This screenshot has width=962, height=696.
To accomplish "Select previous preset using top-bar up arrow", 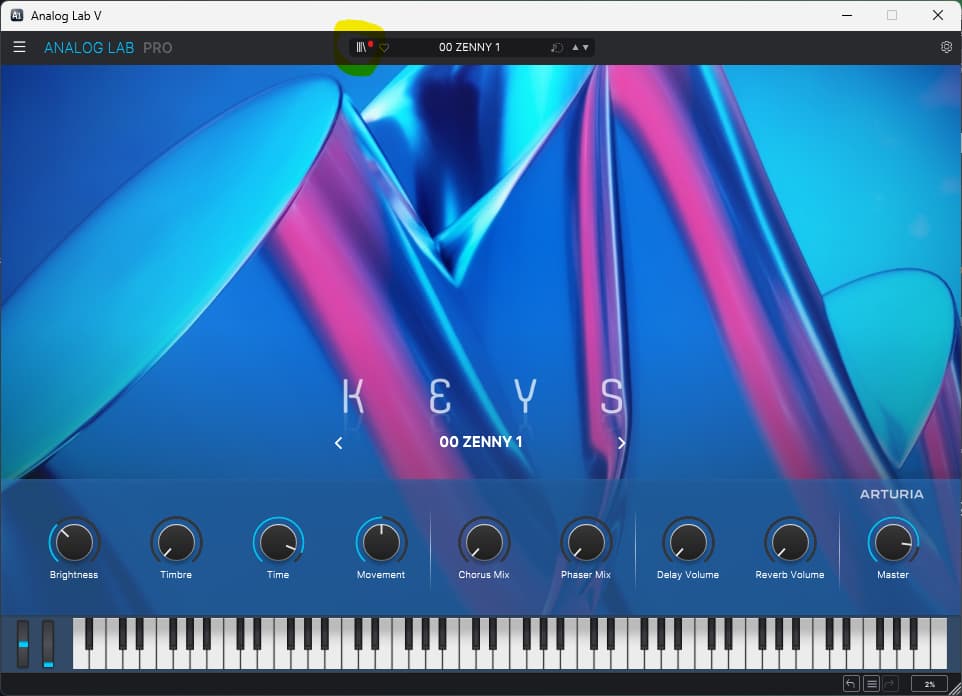I will (575, 48).
